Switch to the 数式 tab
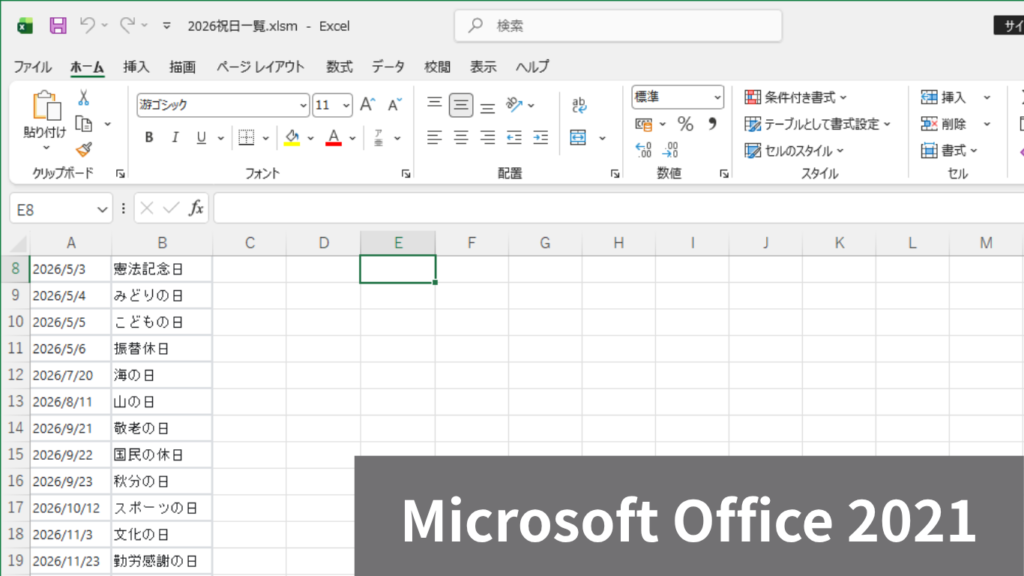The height and width of the screenshot is (576, 1024). tap(339, 67)
